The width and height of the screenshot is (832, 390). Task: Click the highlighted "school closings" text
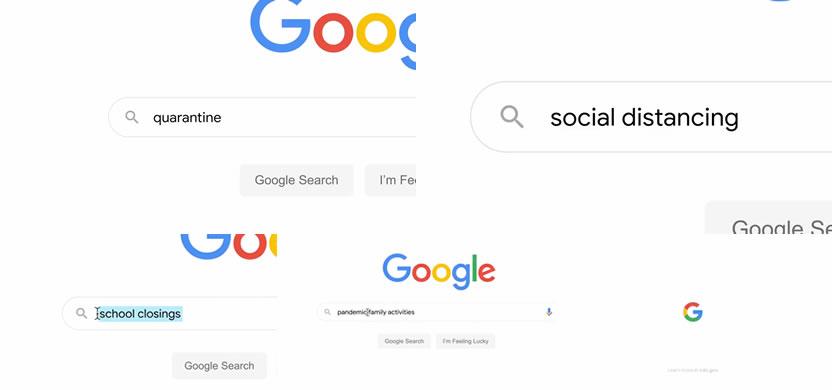(x=140, y=314)
